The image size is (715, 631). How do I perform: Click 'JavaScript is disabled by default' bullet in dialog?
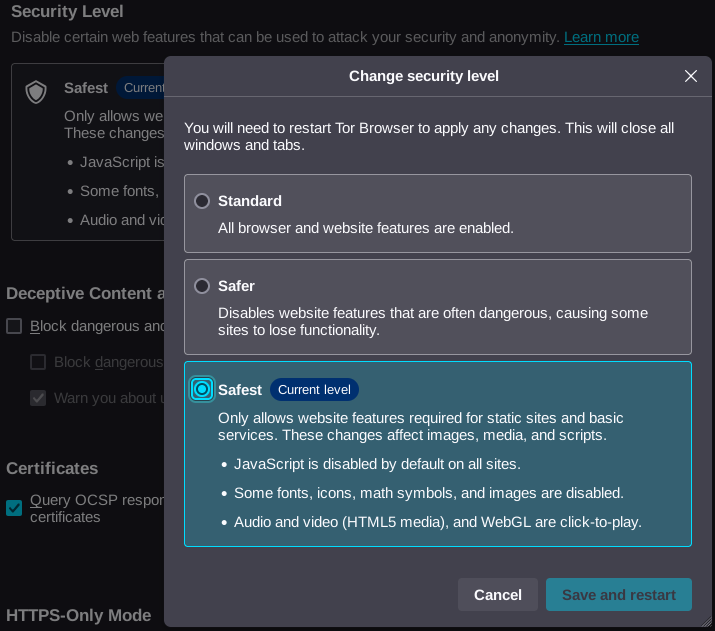tap(377, 464)
